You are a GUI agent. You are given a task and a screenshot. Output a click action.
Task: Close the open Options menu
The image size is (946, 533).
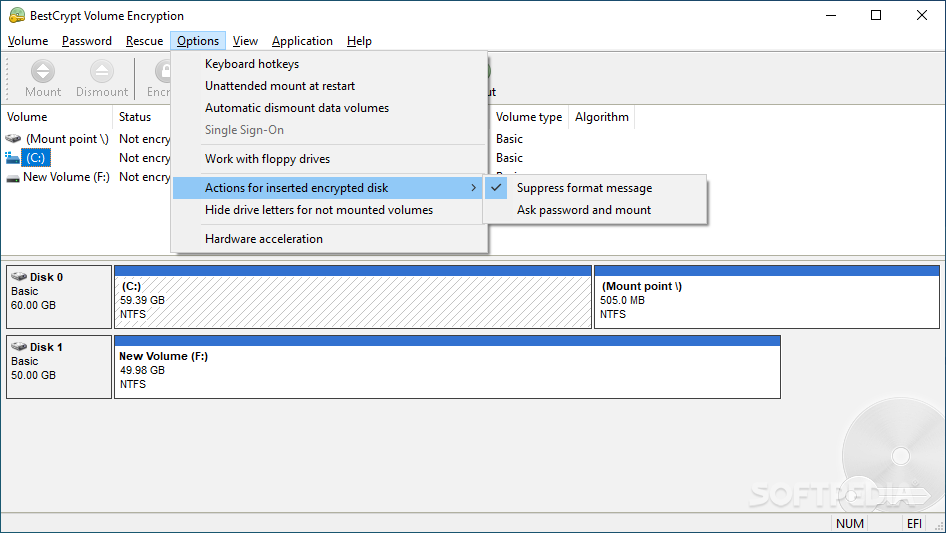[x=198, y=41]
